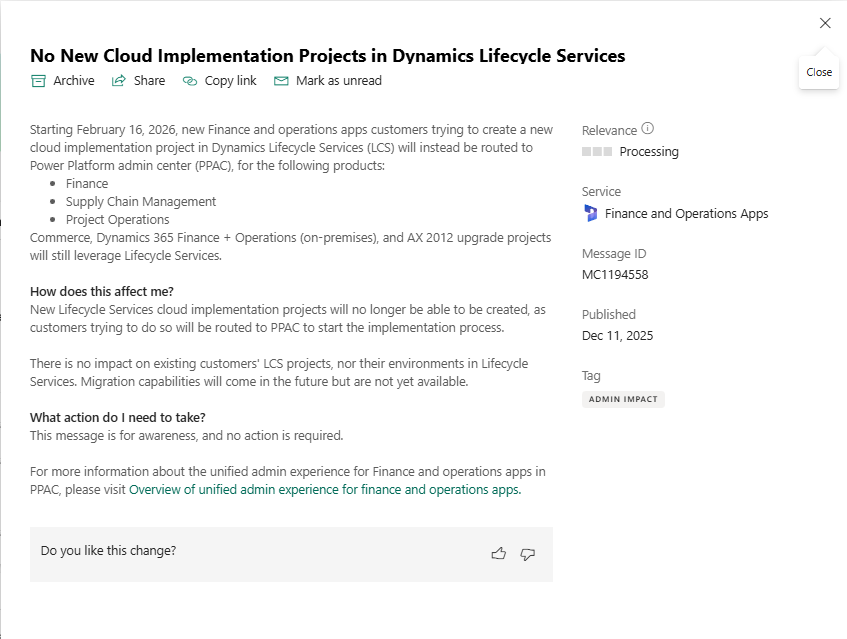Click the Mark as unread label
Viewport: 847px width, 639px height.
(339, 80)
